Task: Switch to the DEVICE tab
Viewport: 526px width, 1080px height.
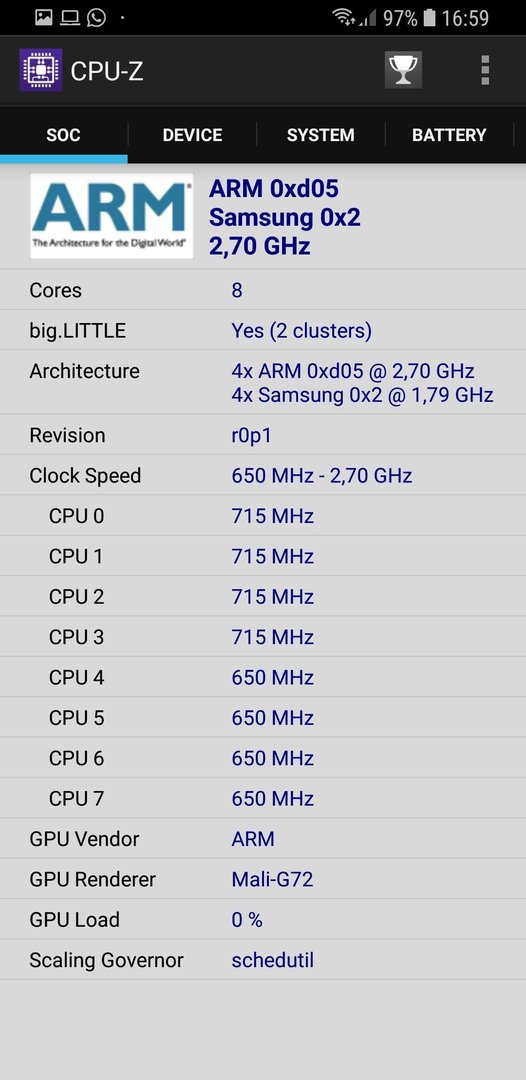Action: (192, 134)
